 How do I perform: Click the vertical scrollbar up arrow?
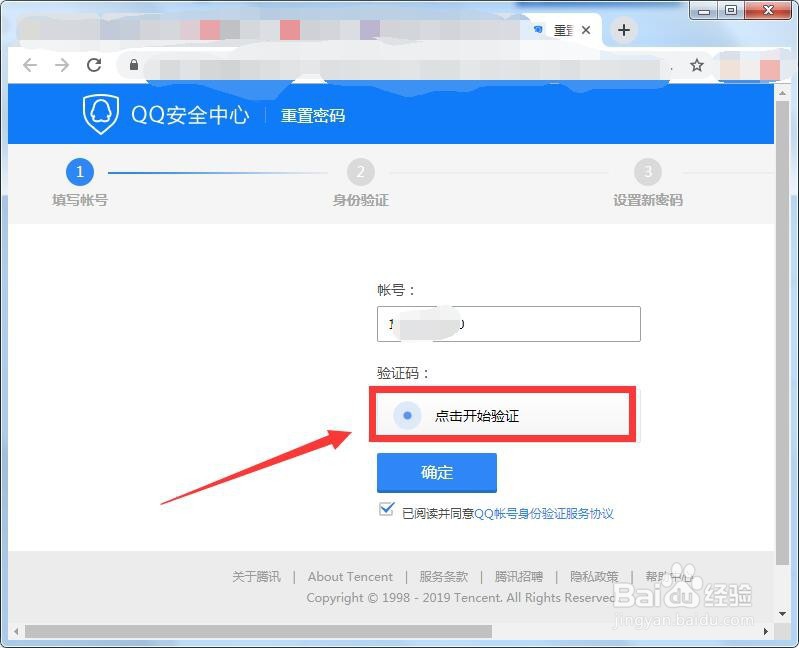[x=782, y=93]
